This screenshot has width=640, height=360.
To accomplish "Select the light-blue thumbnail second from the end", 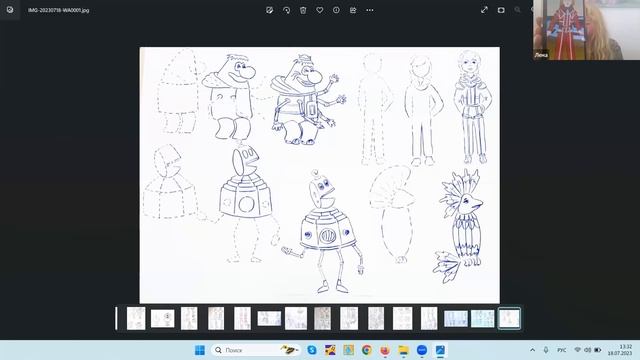I will point(482,319).
